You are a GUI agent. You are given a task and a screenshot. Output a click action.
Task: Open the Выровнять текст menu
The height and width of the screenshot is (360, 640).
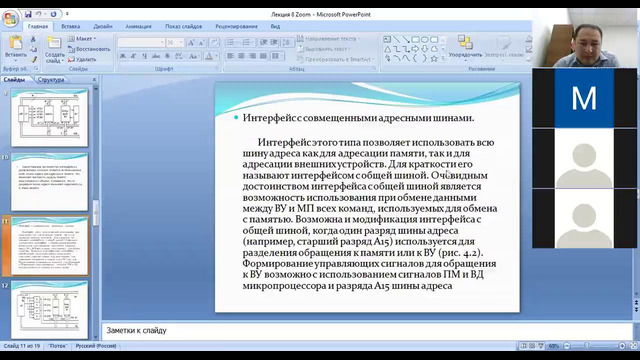tap(323, 49)
